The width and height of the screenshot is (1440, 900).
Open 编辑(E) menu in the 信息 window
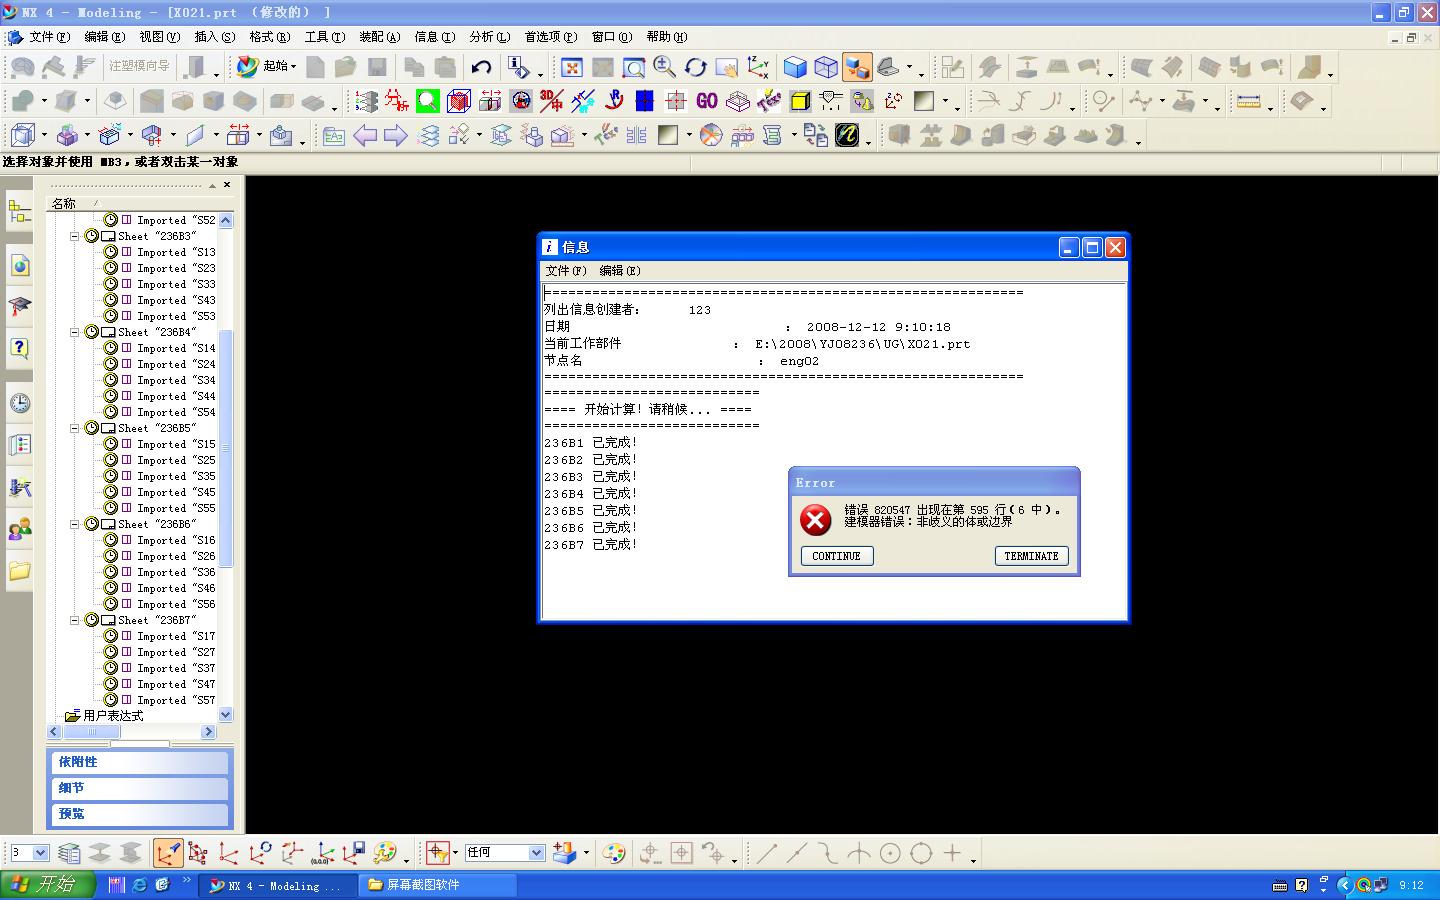(620, 271)
